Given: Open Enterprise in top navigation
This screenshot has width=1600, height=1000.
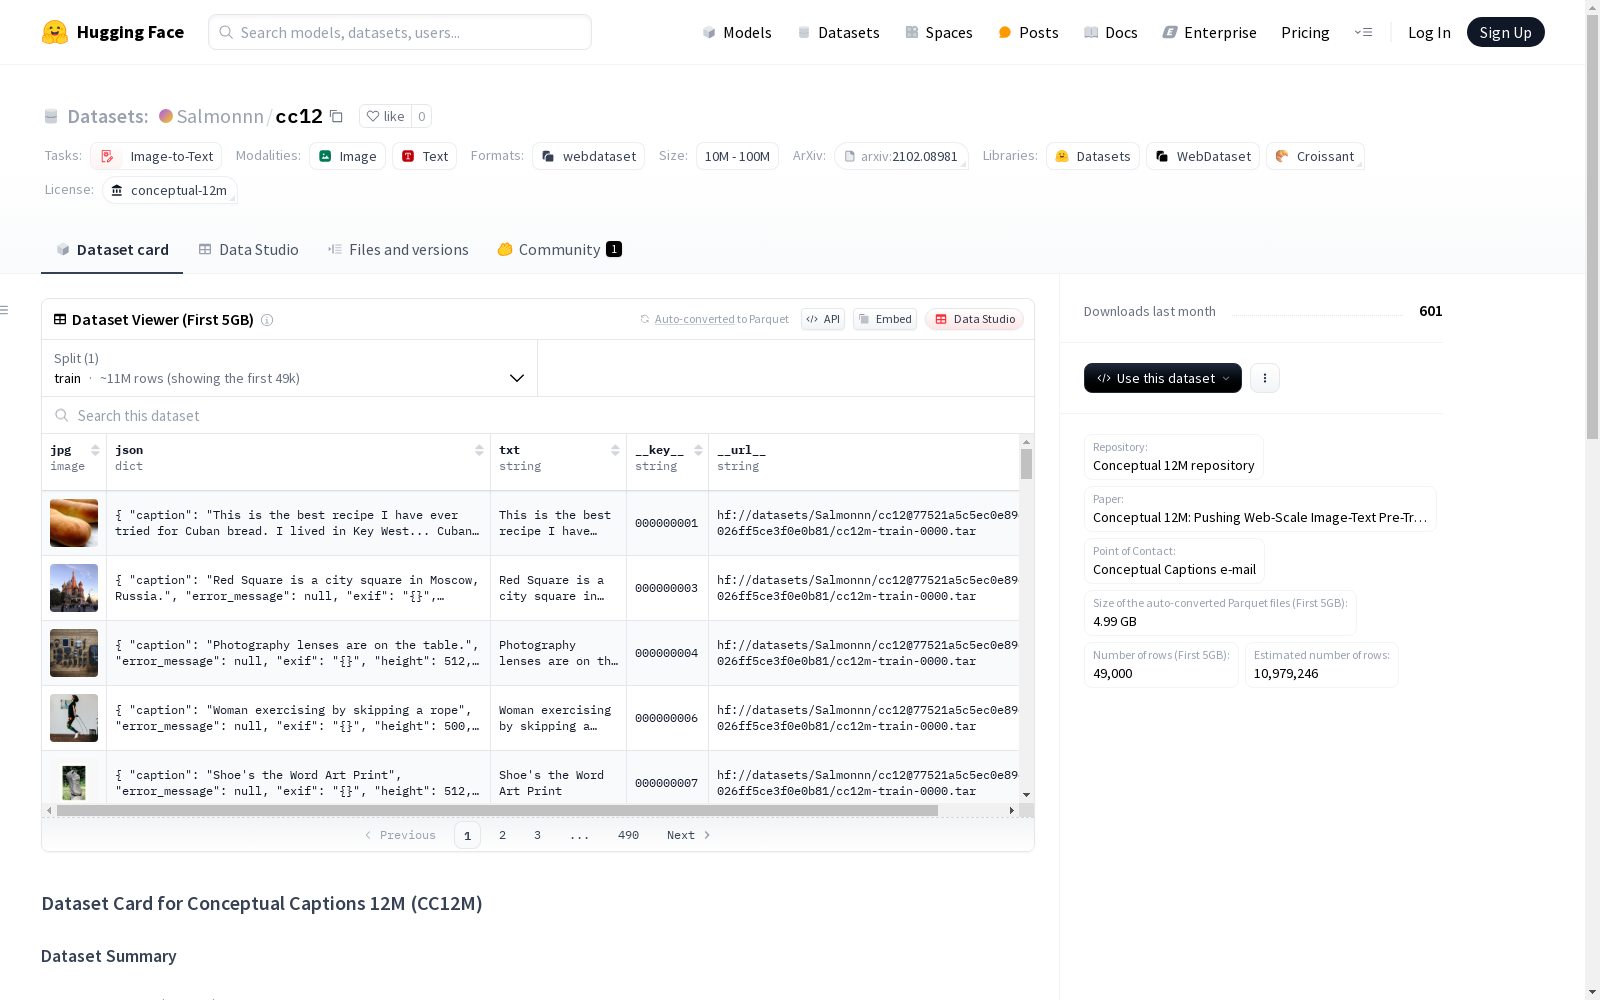Looking at the screenshot, I should 1209,32.
